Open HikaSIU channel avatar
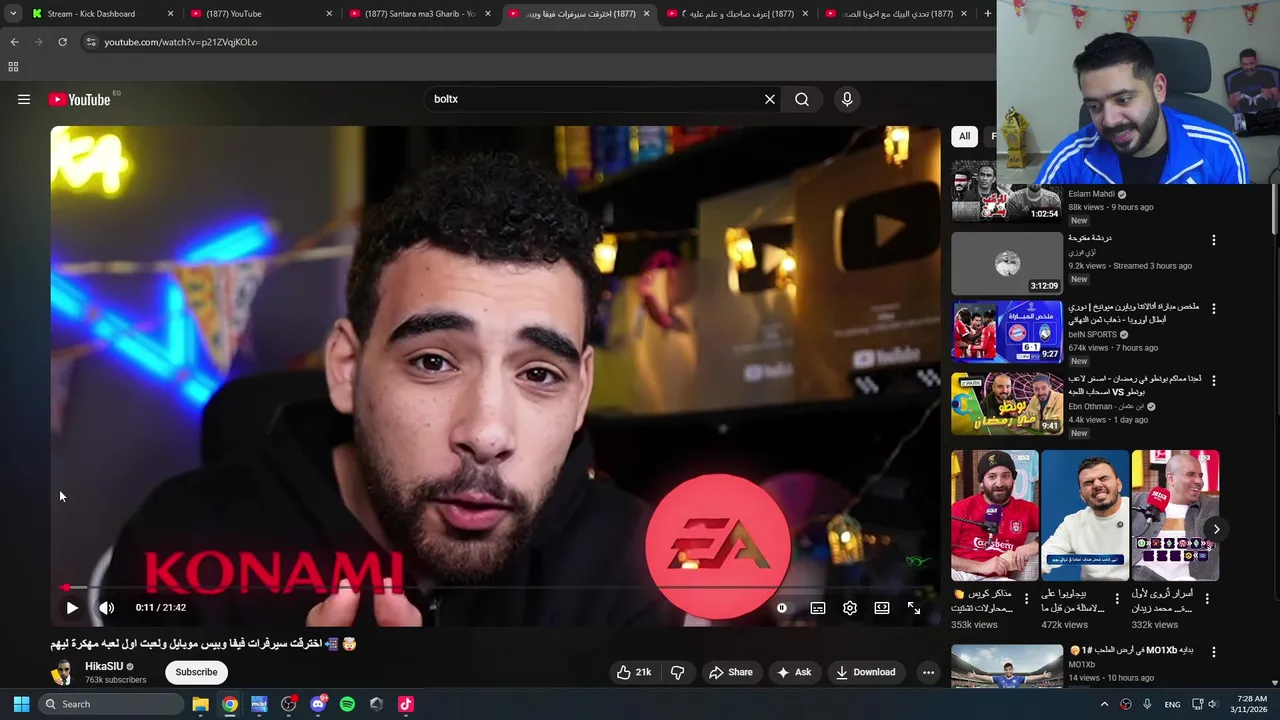This screenshot has width=1280, height=720. (x=61, y=673)
